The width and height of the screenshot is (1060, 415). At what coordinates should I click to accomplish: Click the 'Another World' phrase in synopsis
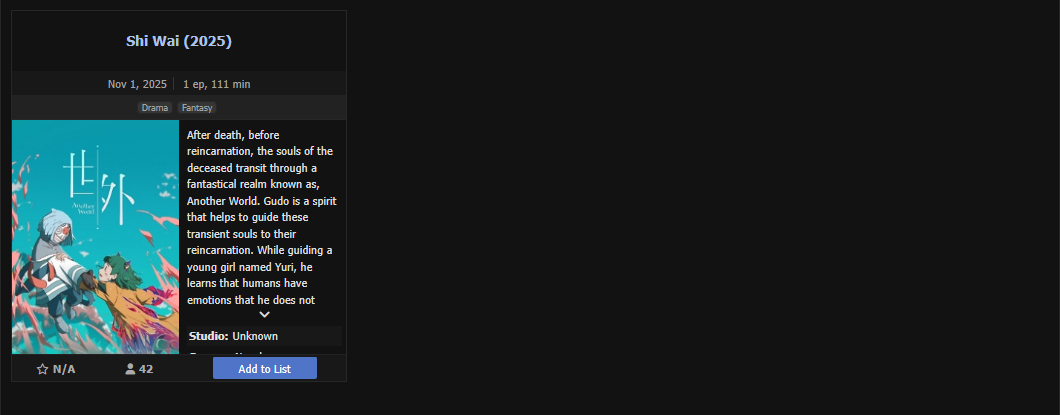tap(226, 200)
